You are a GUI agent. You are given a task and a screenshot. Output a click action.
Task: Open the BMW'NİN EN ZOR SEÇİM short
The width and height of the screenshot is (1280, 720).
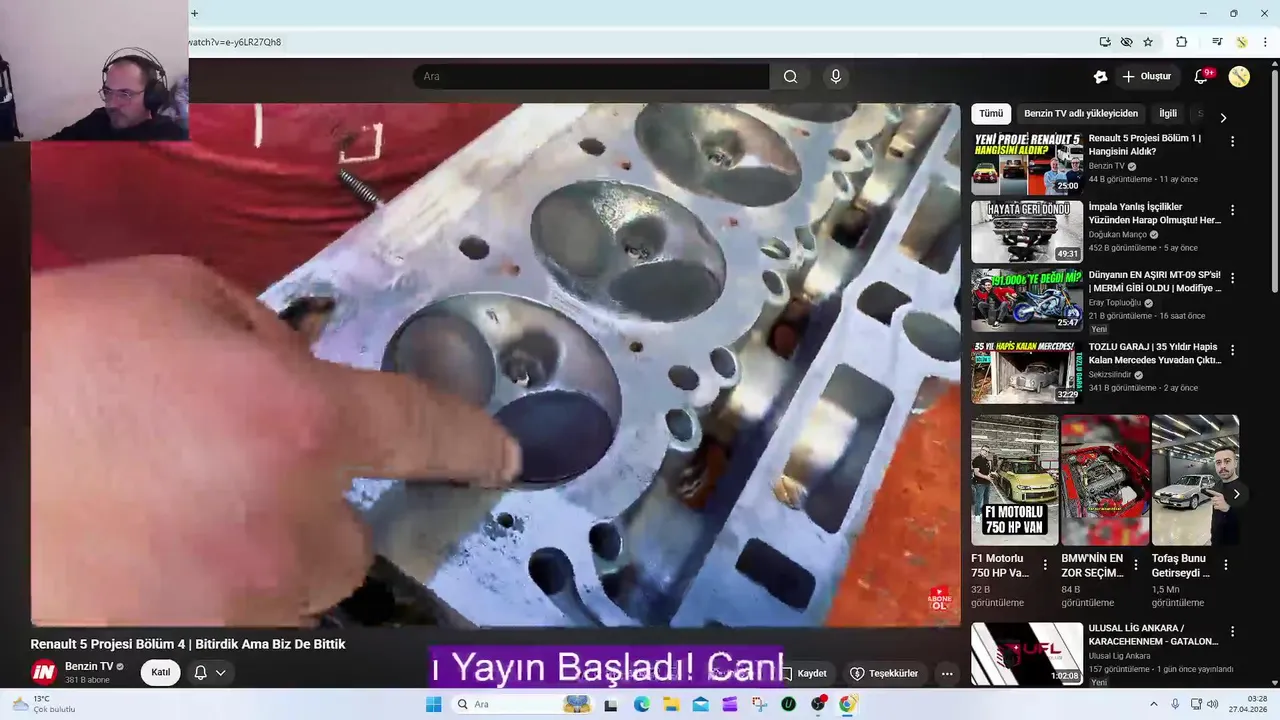1105,480
